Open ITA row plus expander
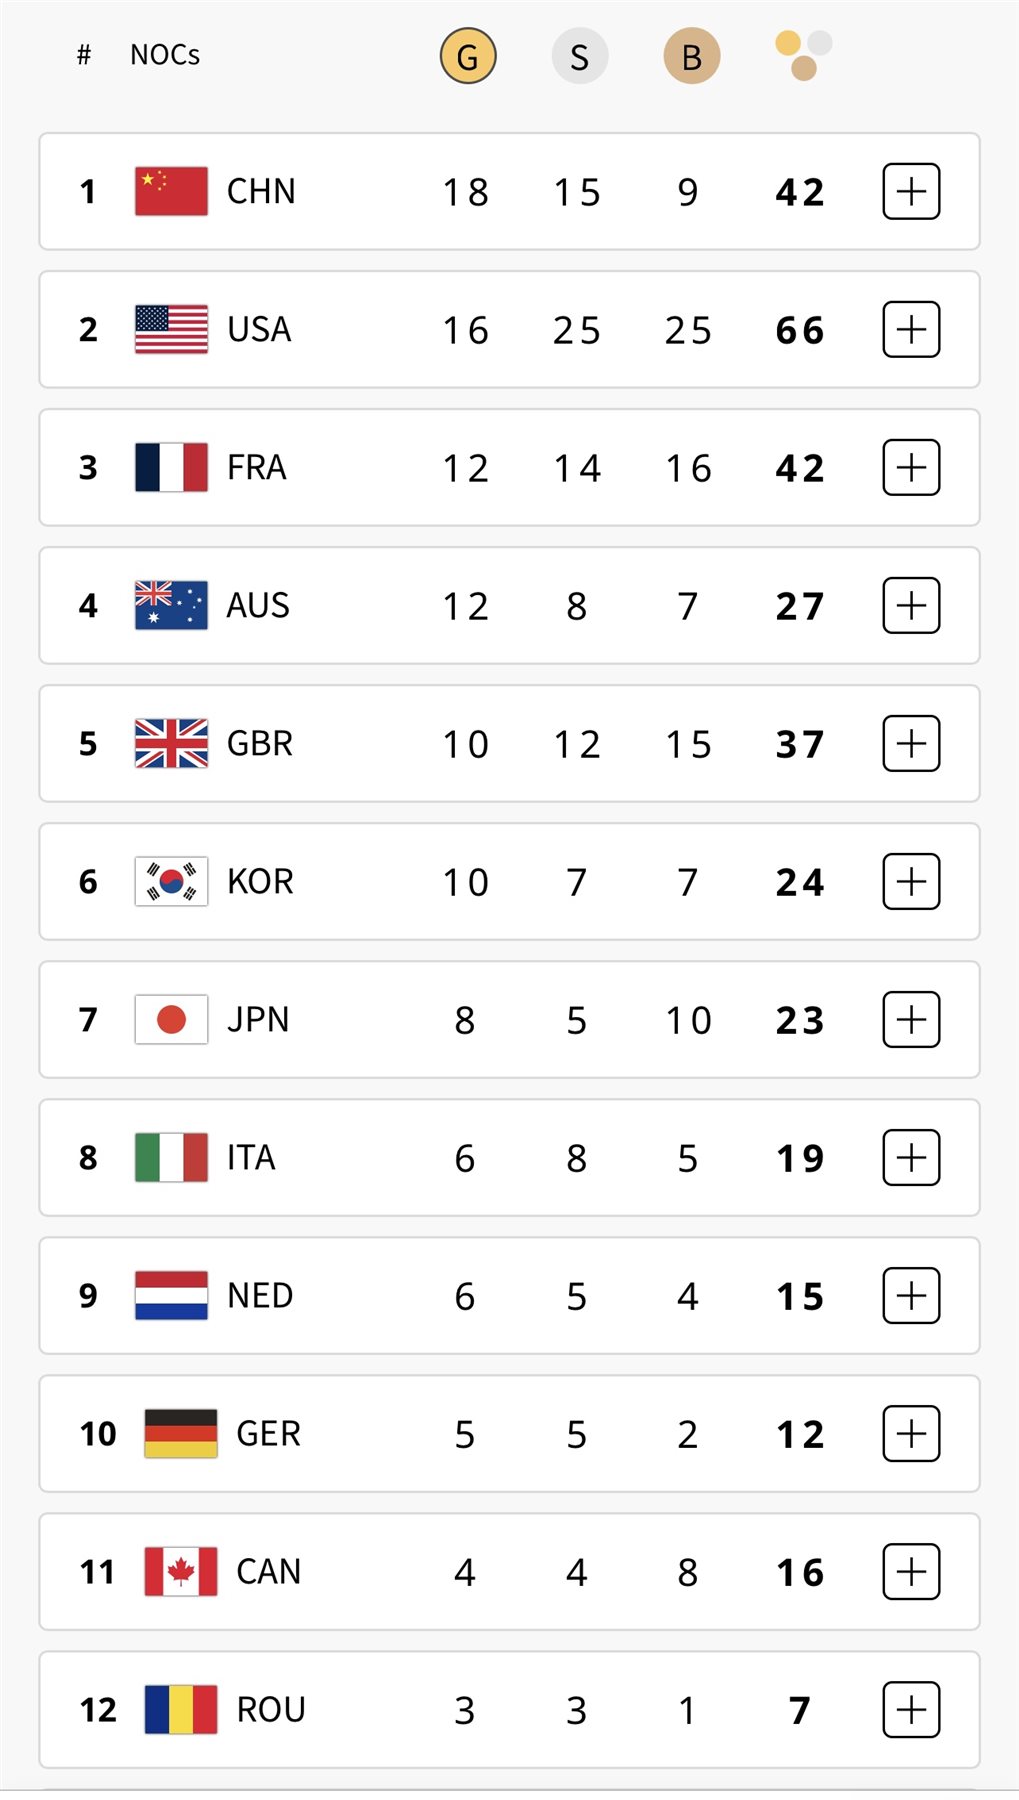Viewport: 1019px width, 1800px height. [911, 1157]
